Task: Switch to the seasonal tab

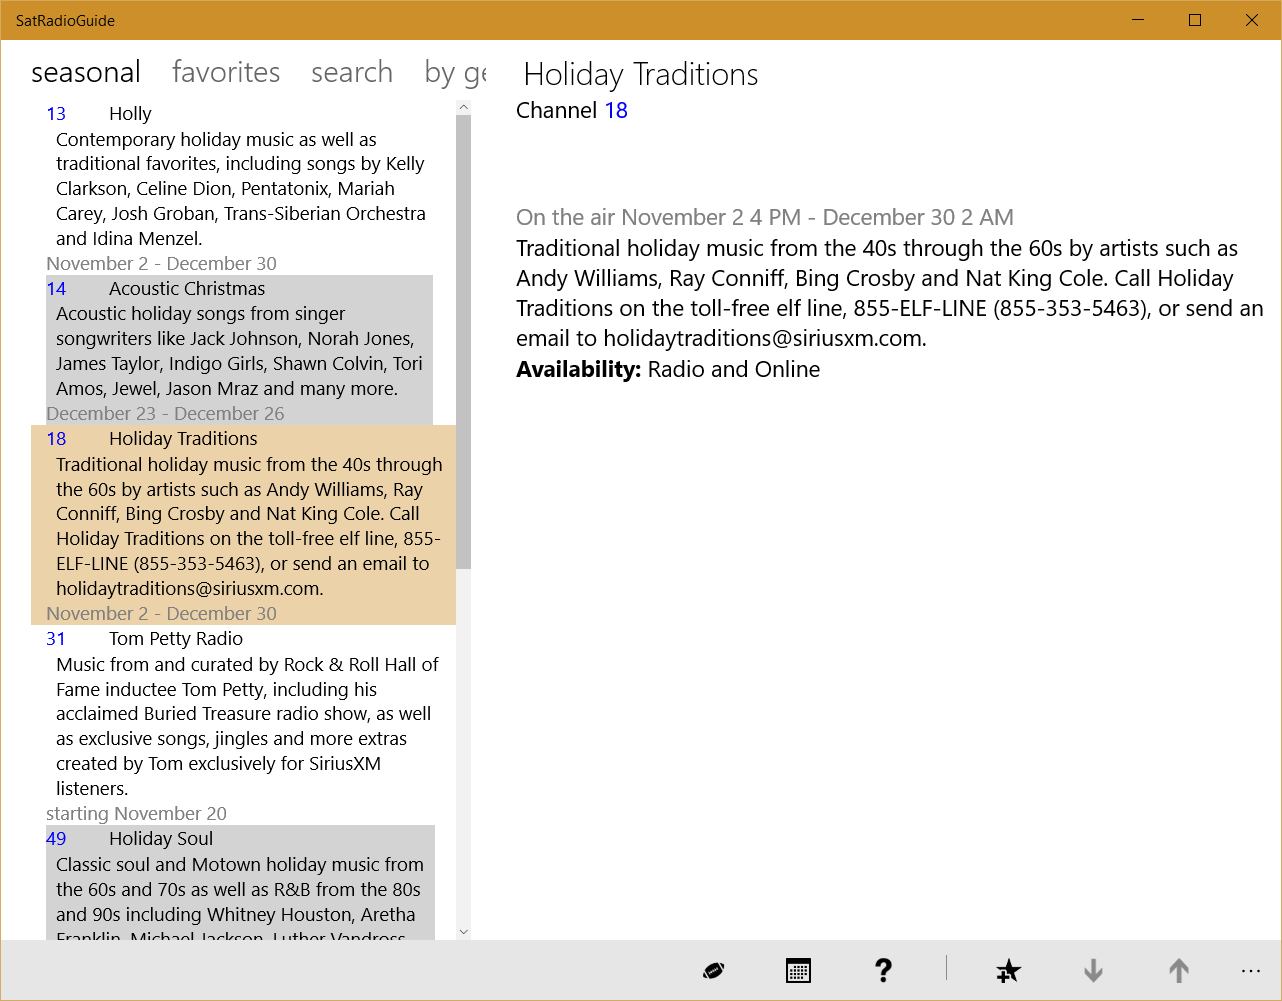Action: [86, 73]
